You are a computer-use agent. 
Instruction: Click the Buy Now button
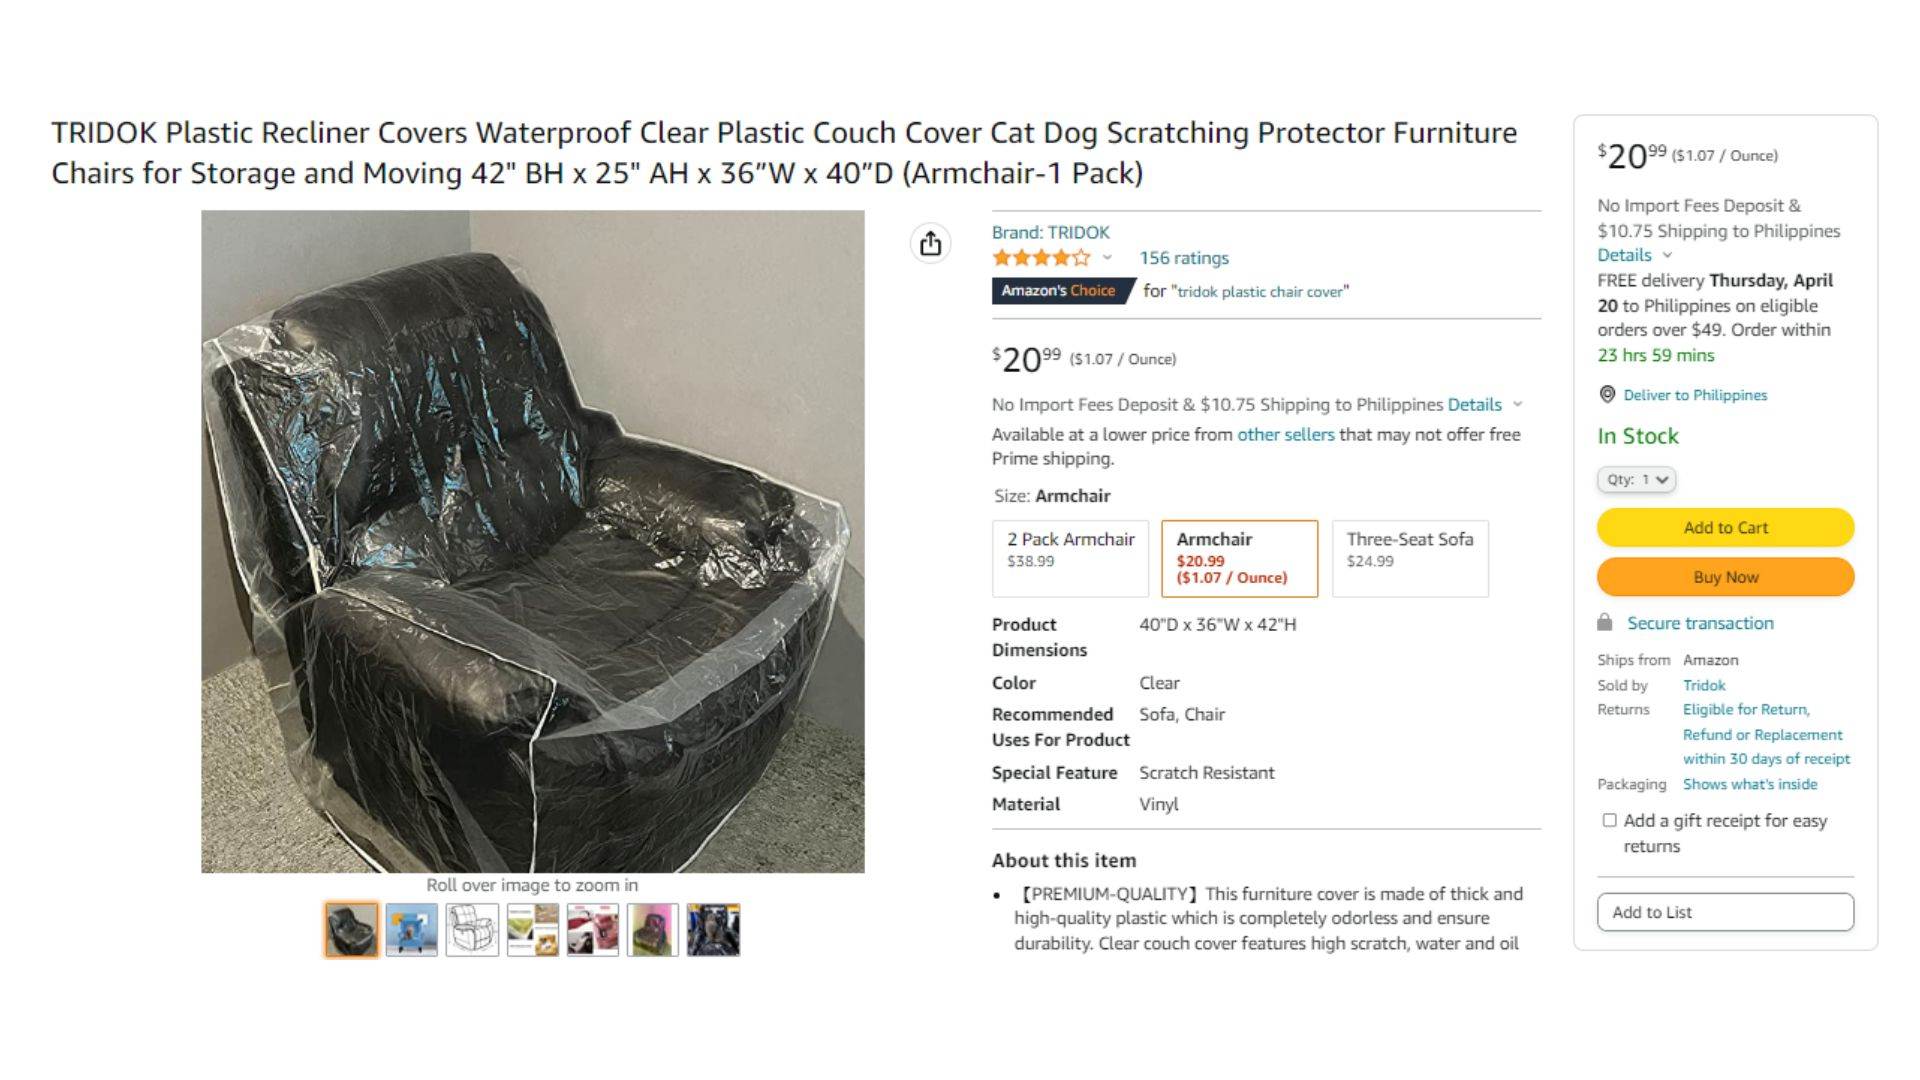1725,577
